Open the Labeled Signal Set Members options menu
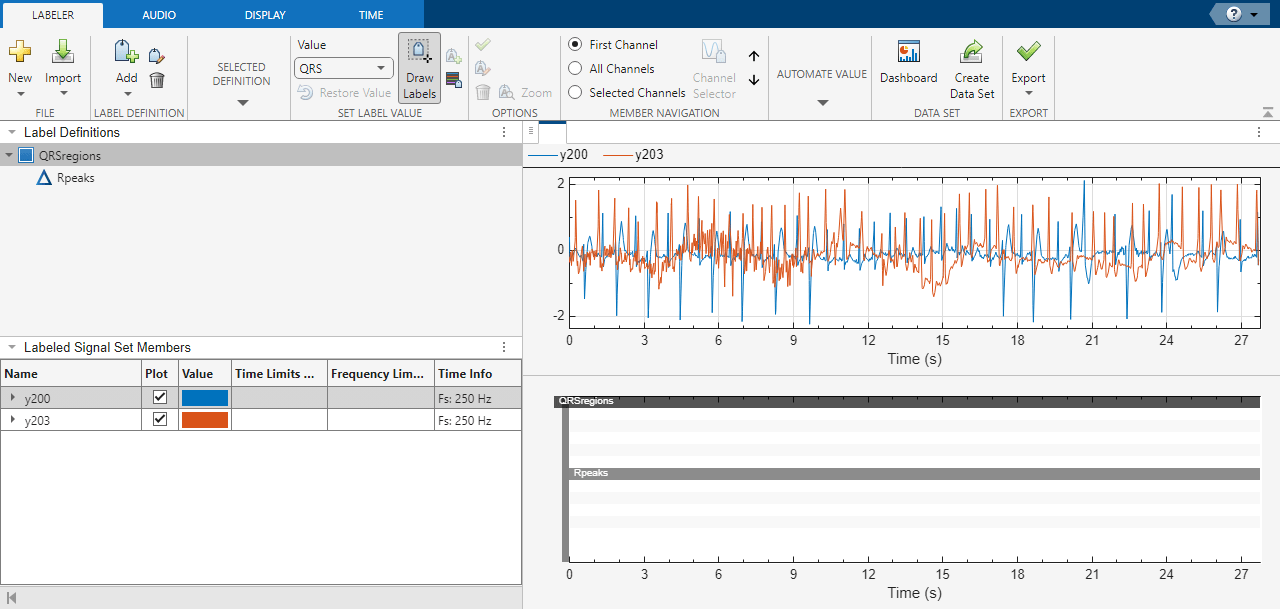 (x=503, y=347)
